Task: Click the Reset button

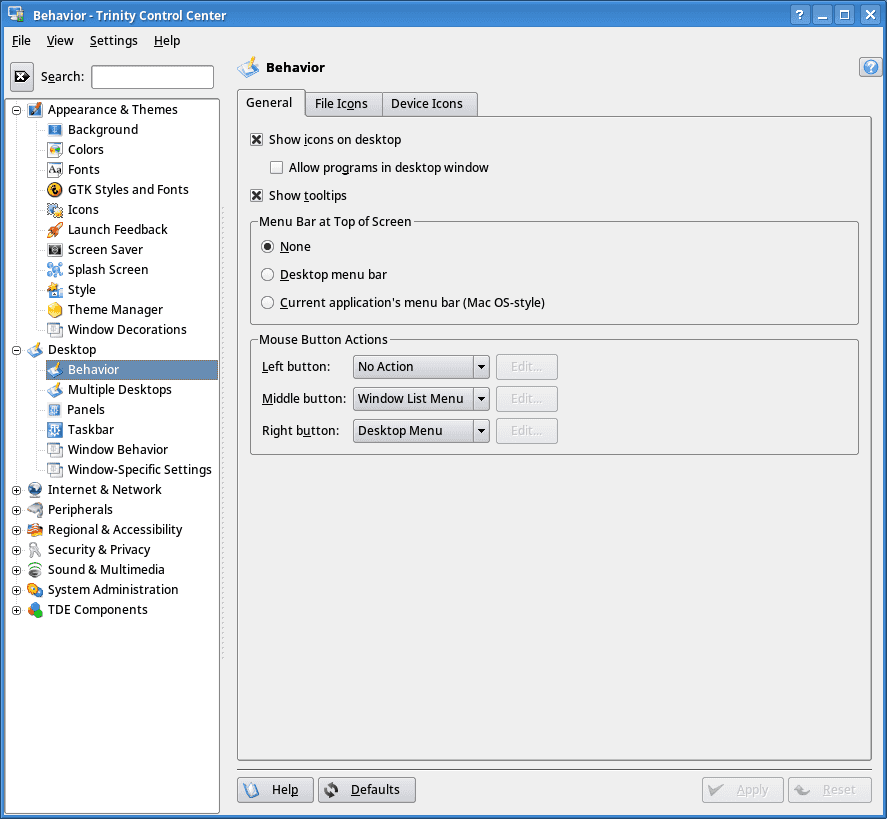Action: click(x=830, y=790)
